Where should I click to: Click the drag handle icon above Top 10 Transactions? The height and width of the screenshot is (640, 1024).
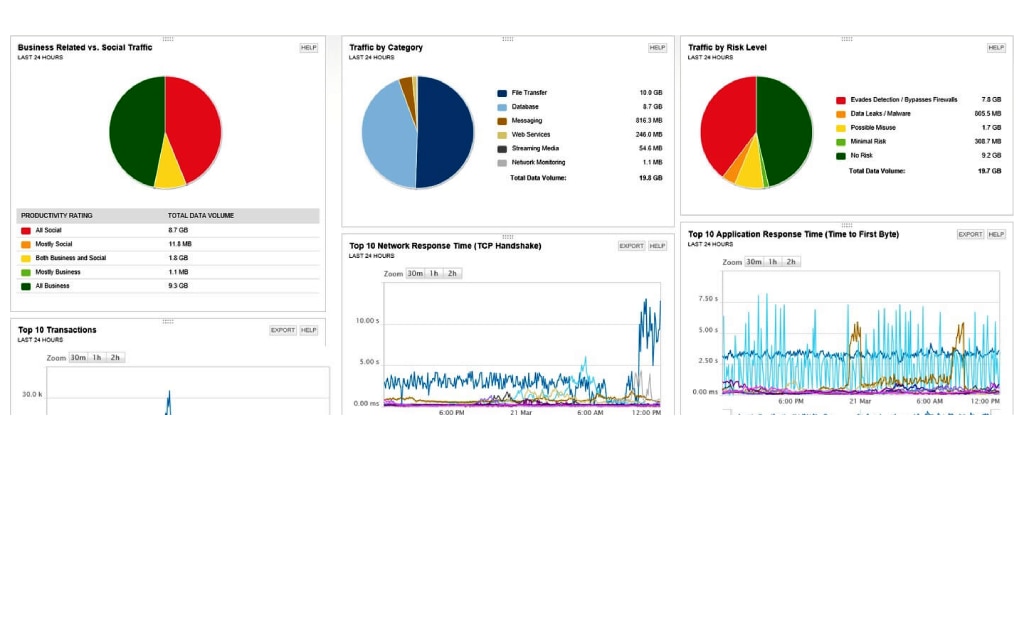pyautogui.click(x=167, y=322)
